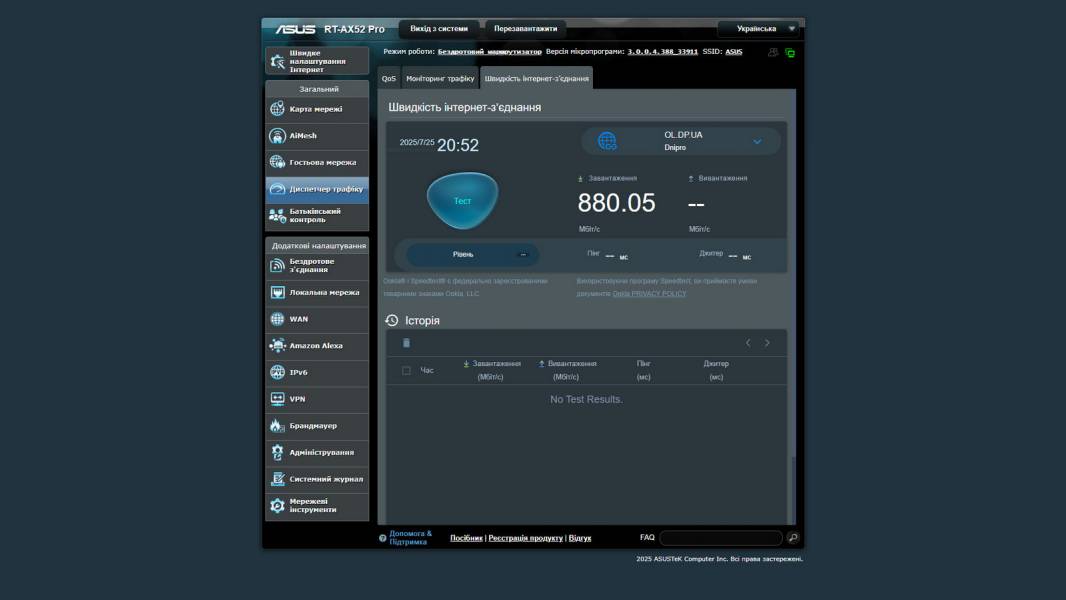Click the firewall (Брандмауер) flame icon
This screenshot has width=1066, height=600.
point(277,426)
